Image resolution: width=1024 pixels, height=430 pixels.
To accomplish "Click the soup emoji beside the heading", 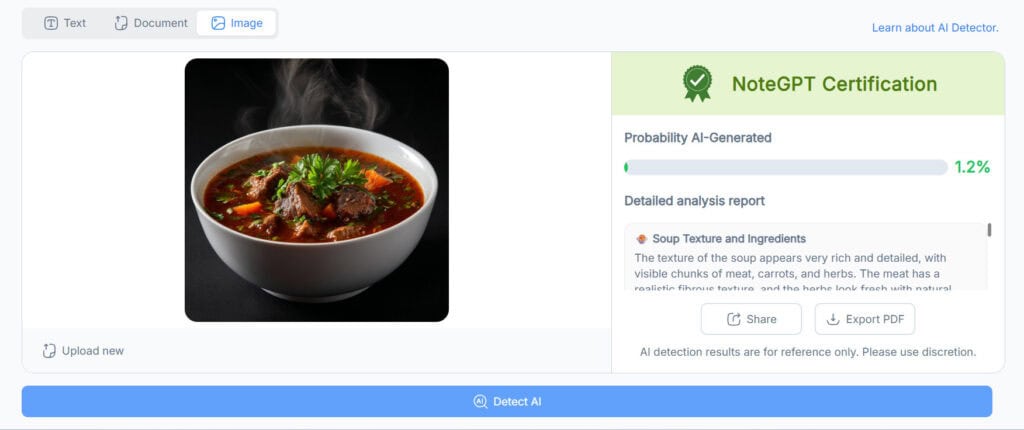I will pos(641,239).
